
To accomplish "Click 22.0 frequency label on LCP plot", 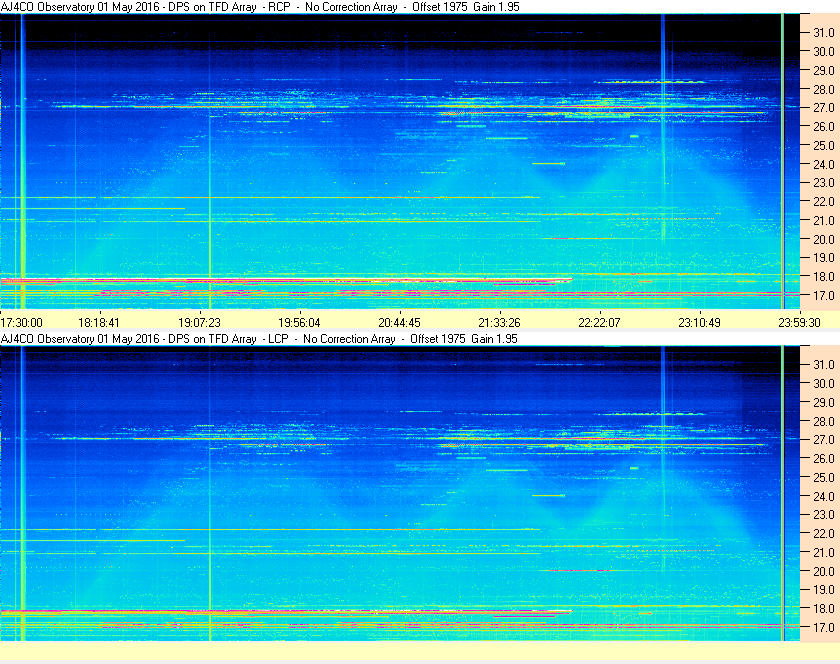I will pos(824,533).
